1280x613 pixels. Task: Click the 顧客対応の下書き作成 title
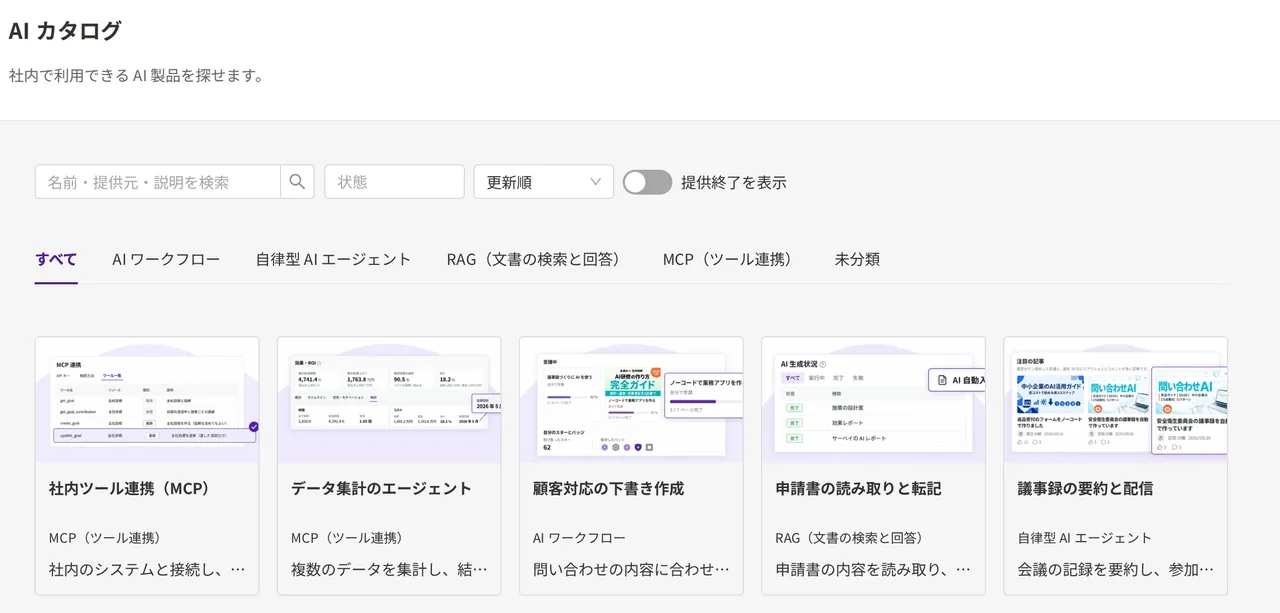tap(608, 488)
